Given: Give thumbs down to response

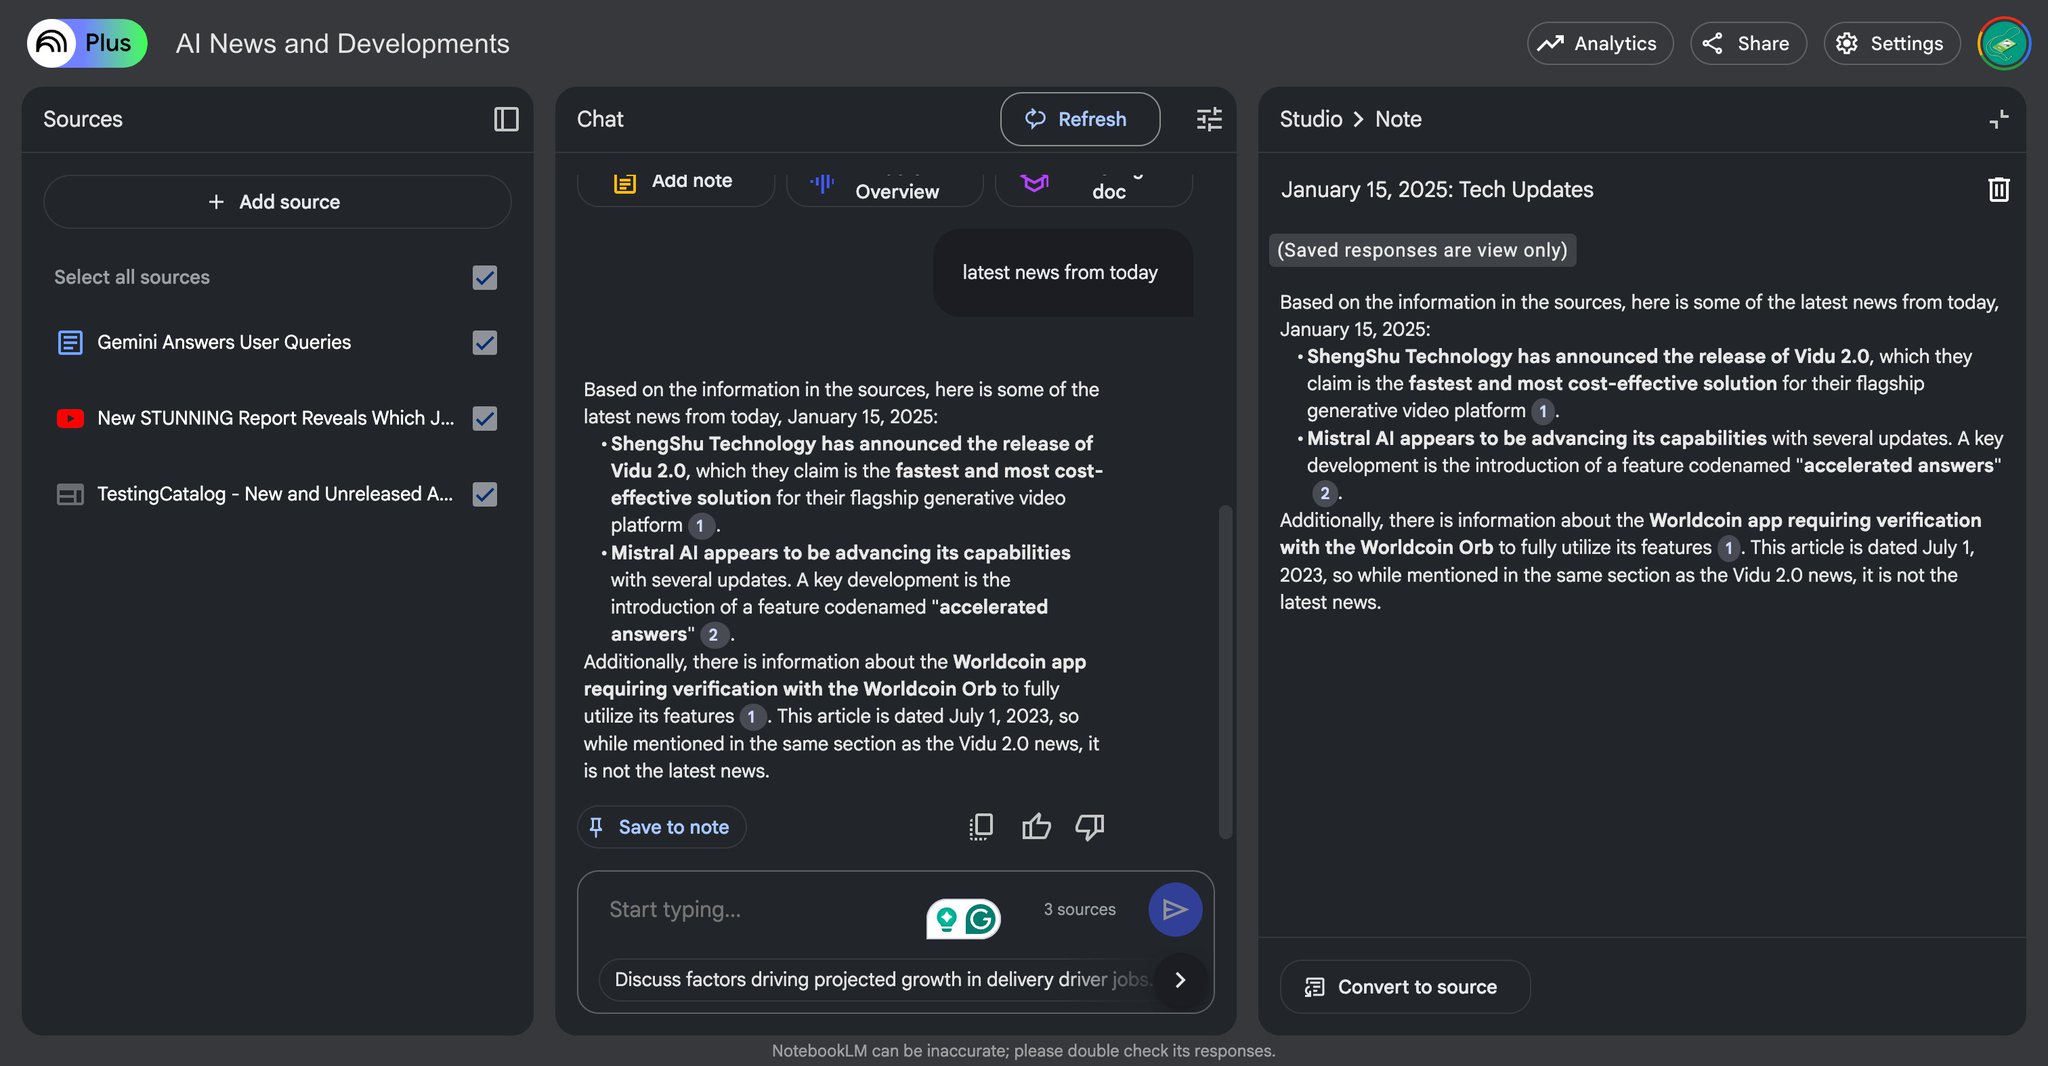Looking at the screenshot, I should coord(1089,827).
